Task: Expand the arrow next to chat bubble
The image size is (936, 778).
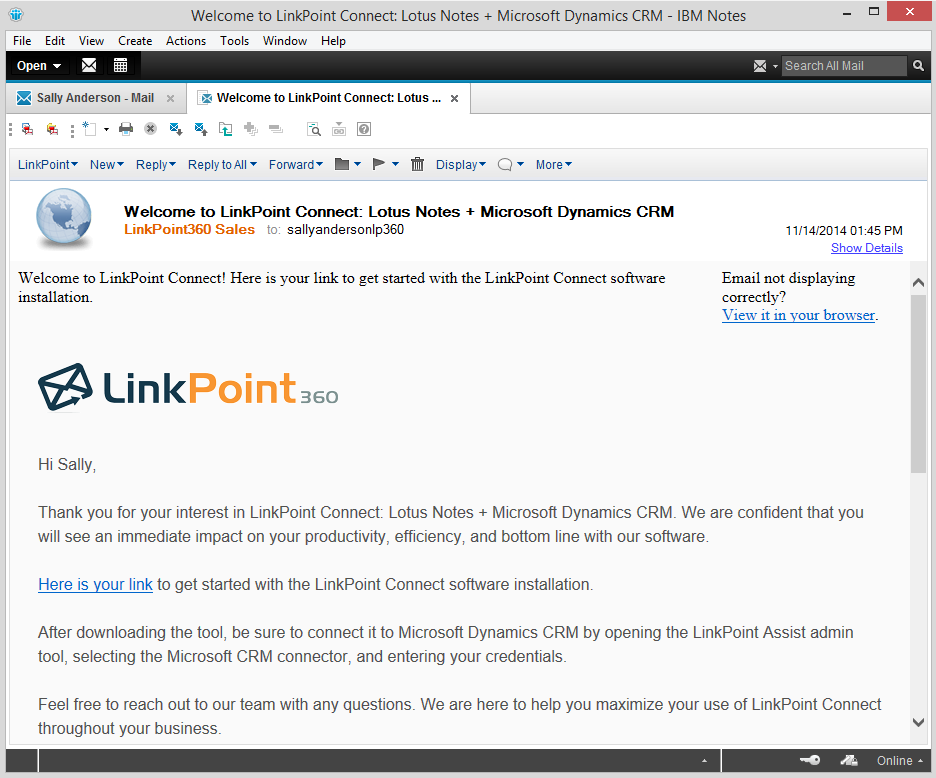Action: [521, 164]
